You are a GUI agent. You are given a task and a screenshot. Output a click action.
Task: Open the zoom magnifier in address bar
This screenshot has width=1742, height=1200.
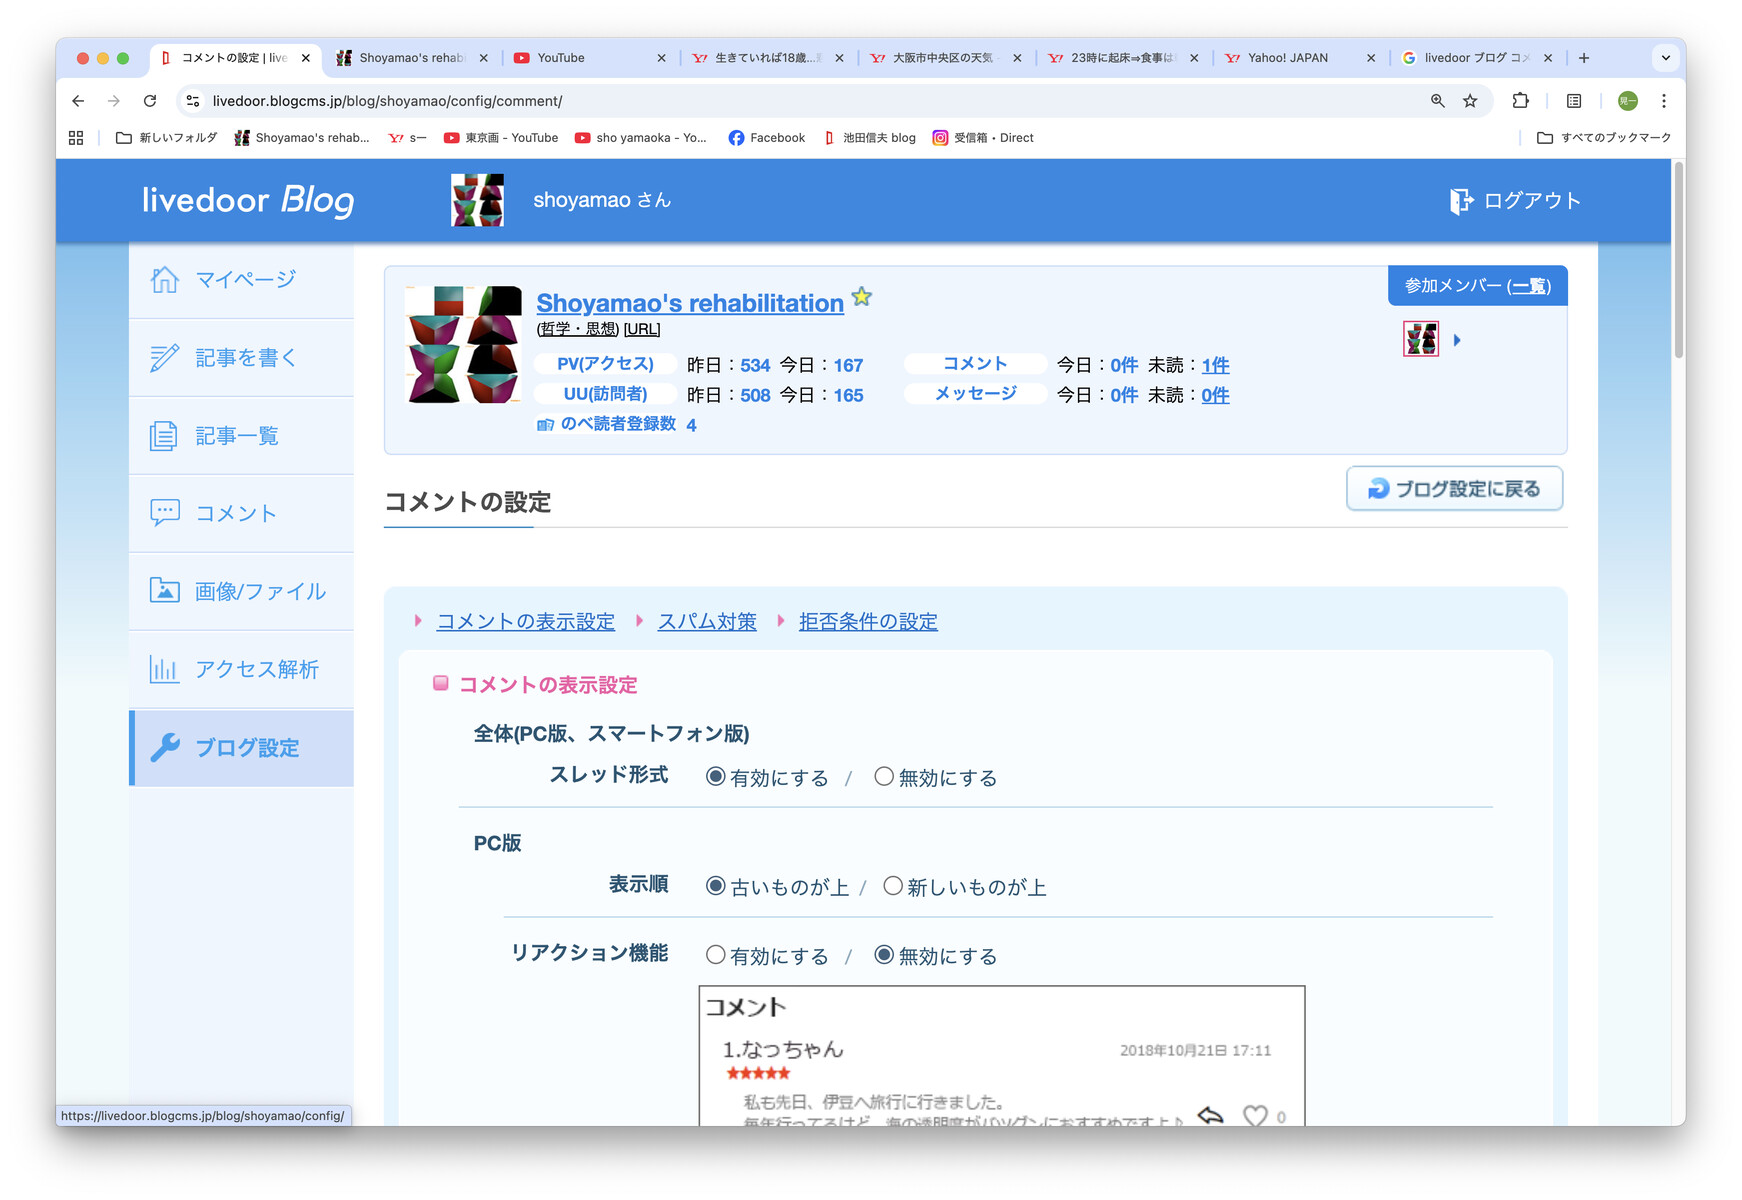1438,101
